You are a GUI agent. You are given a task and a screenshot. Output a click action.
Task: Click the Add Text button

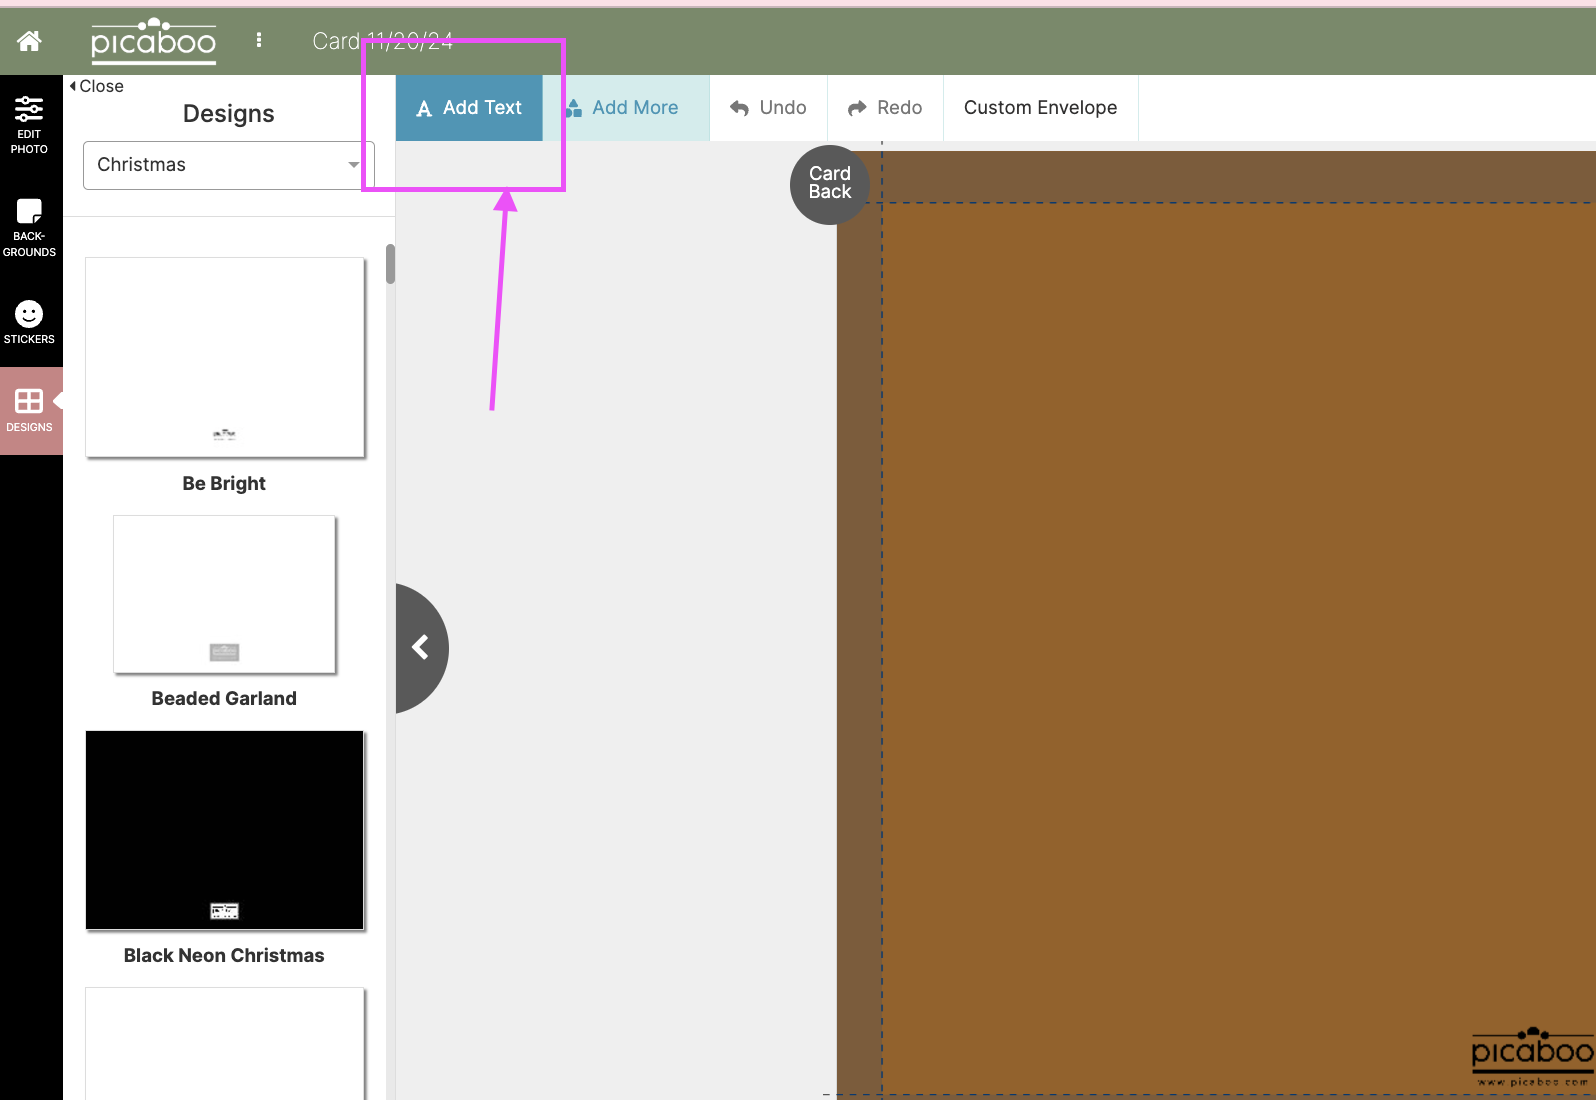point(469,108)
